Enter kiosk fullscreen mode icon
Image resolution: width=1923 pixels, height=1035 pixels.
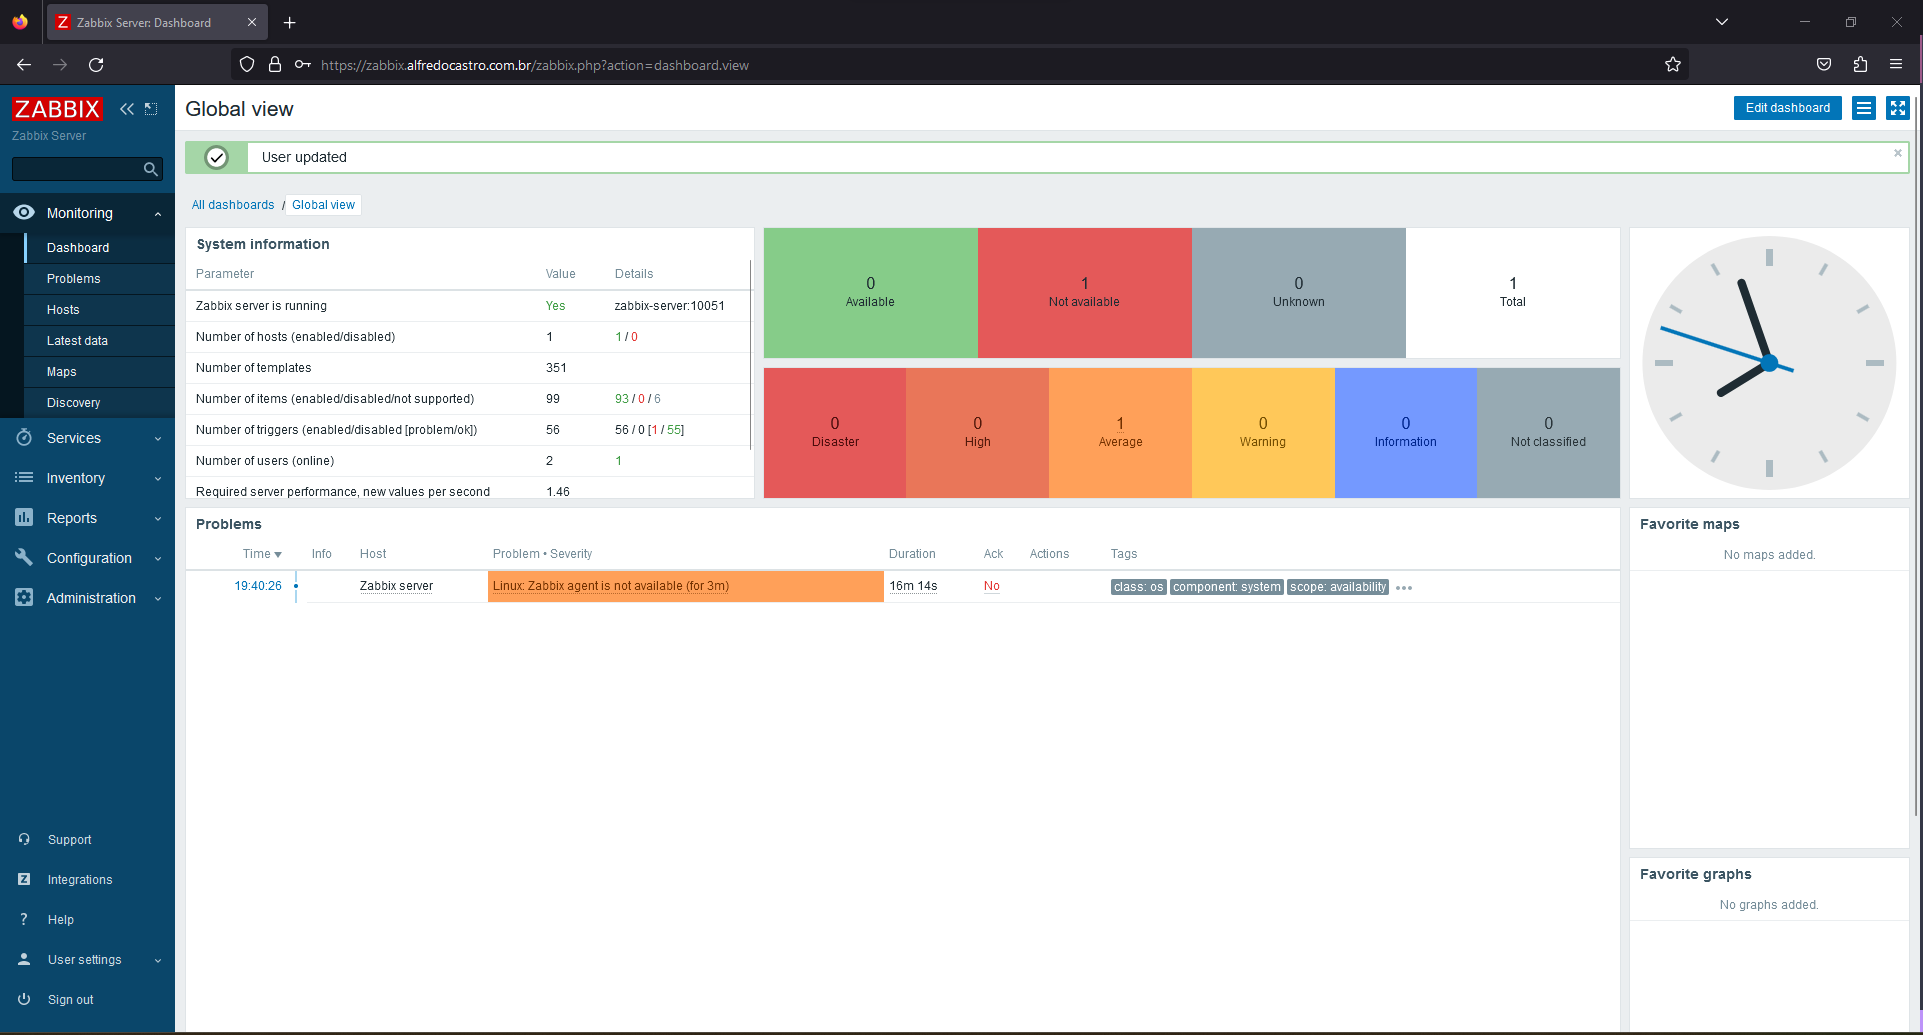(1897, 108)
